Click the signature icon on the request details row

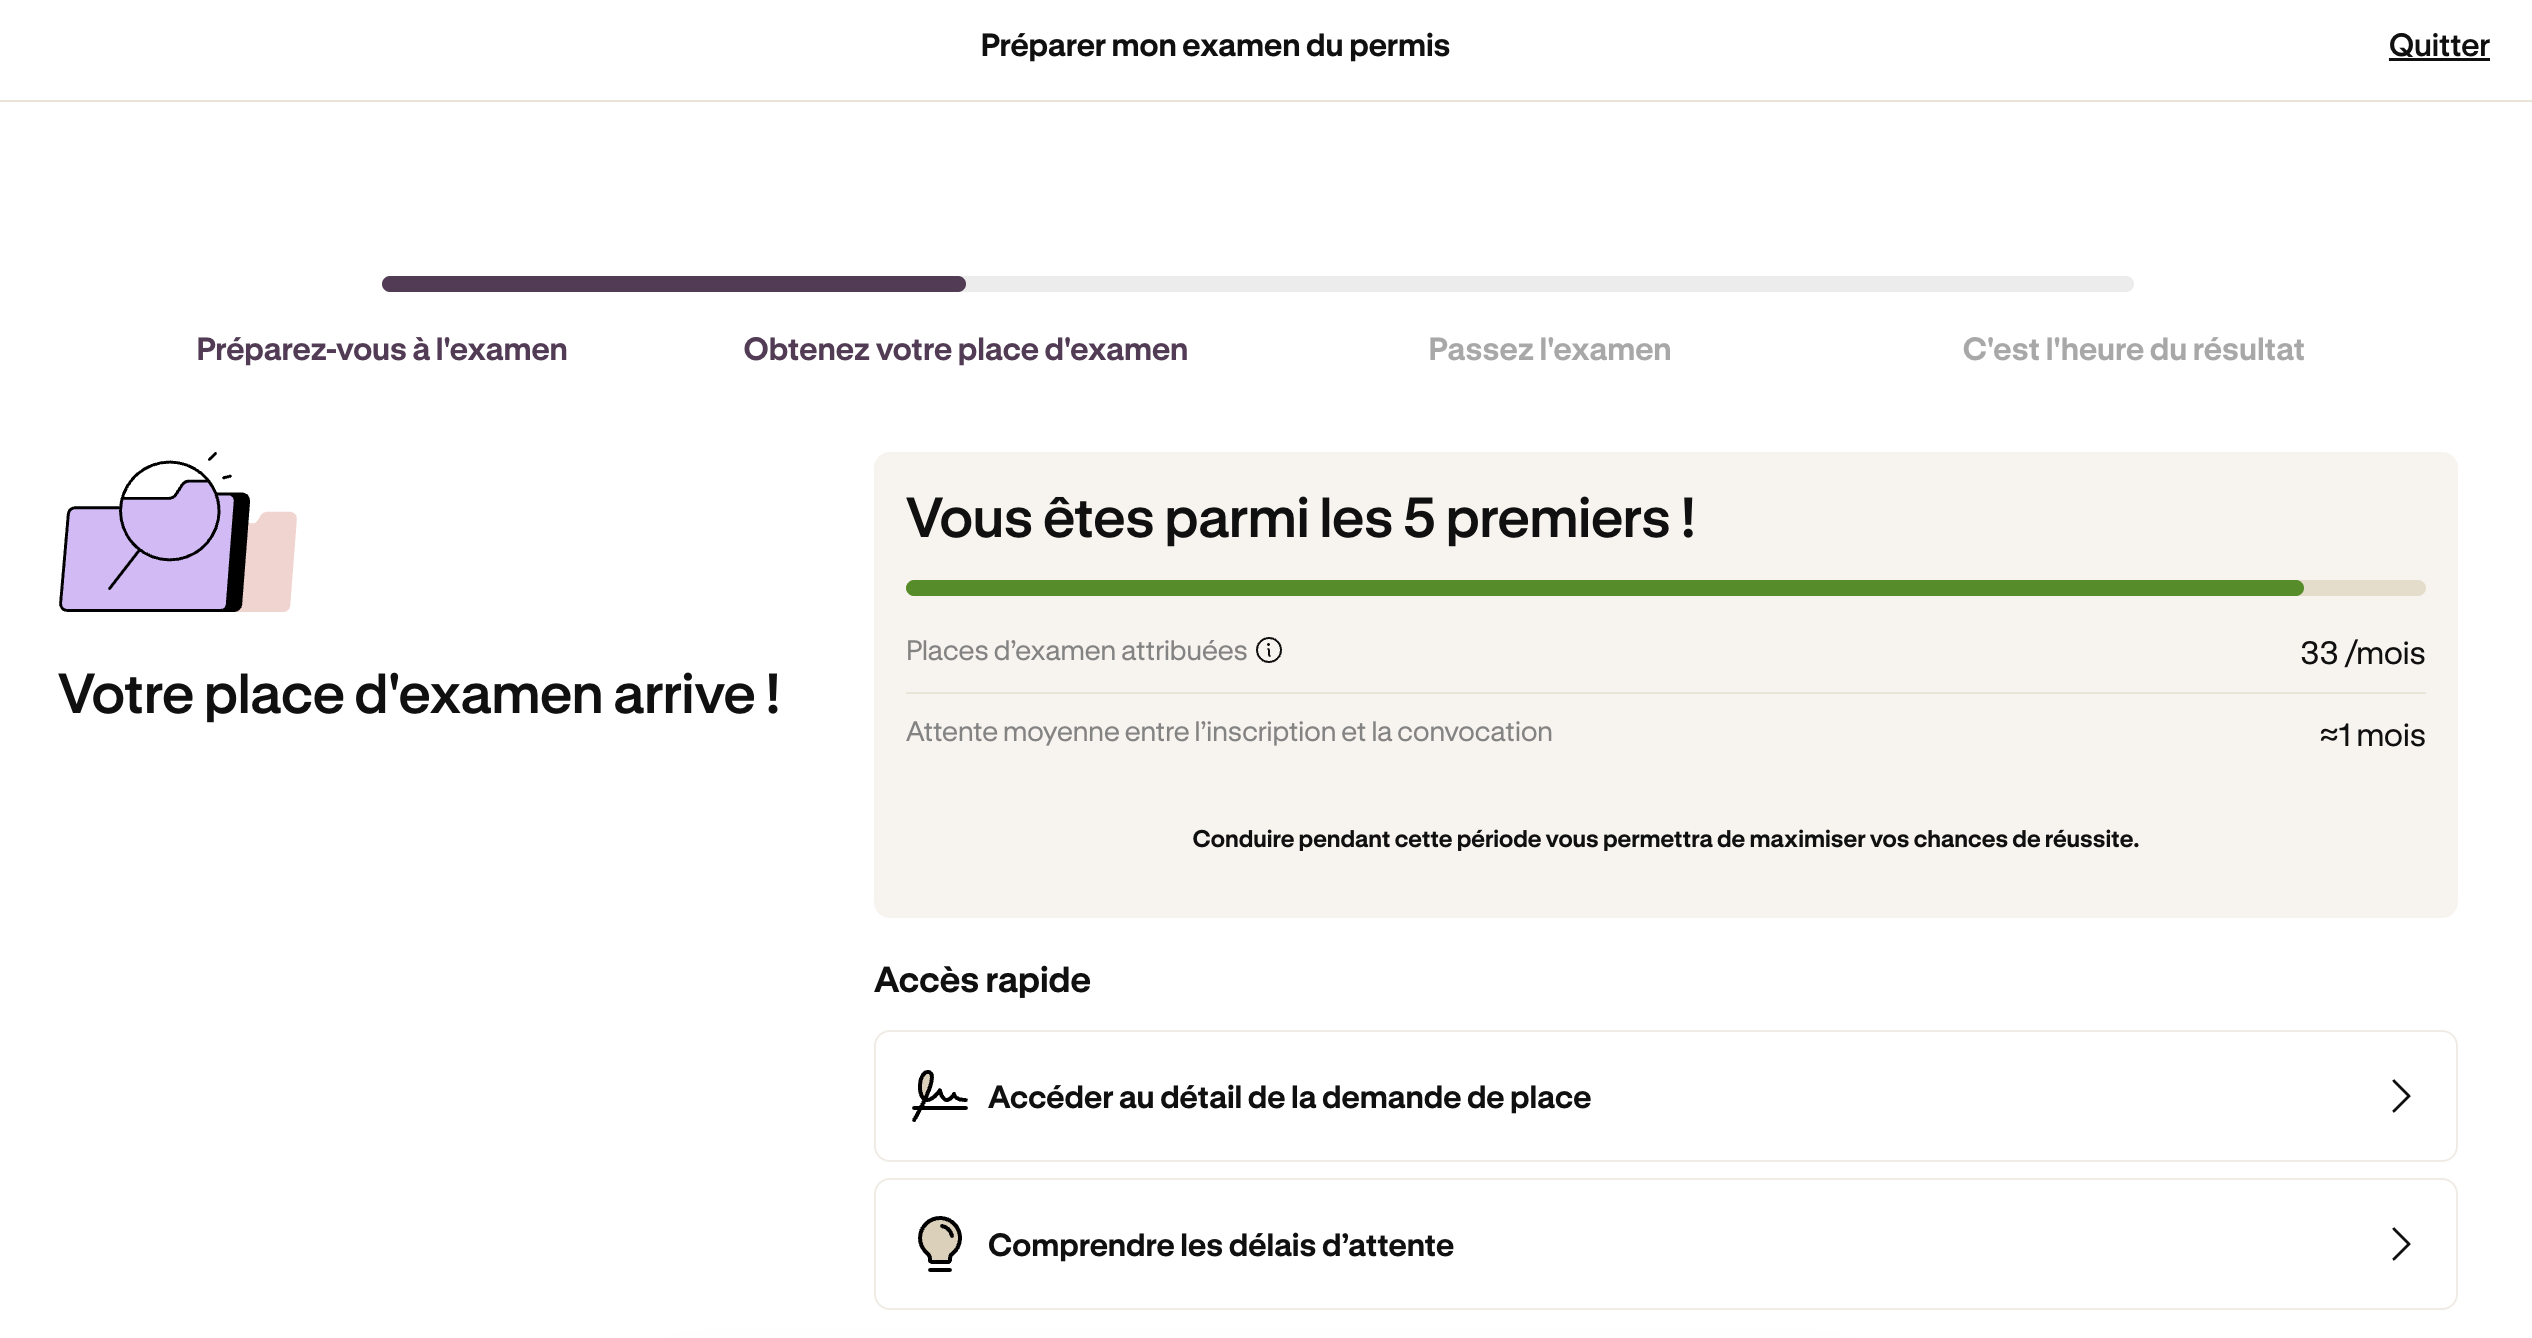click(939, 1096)
